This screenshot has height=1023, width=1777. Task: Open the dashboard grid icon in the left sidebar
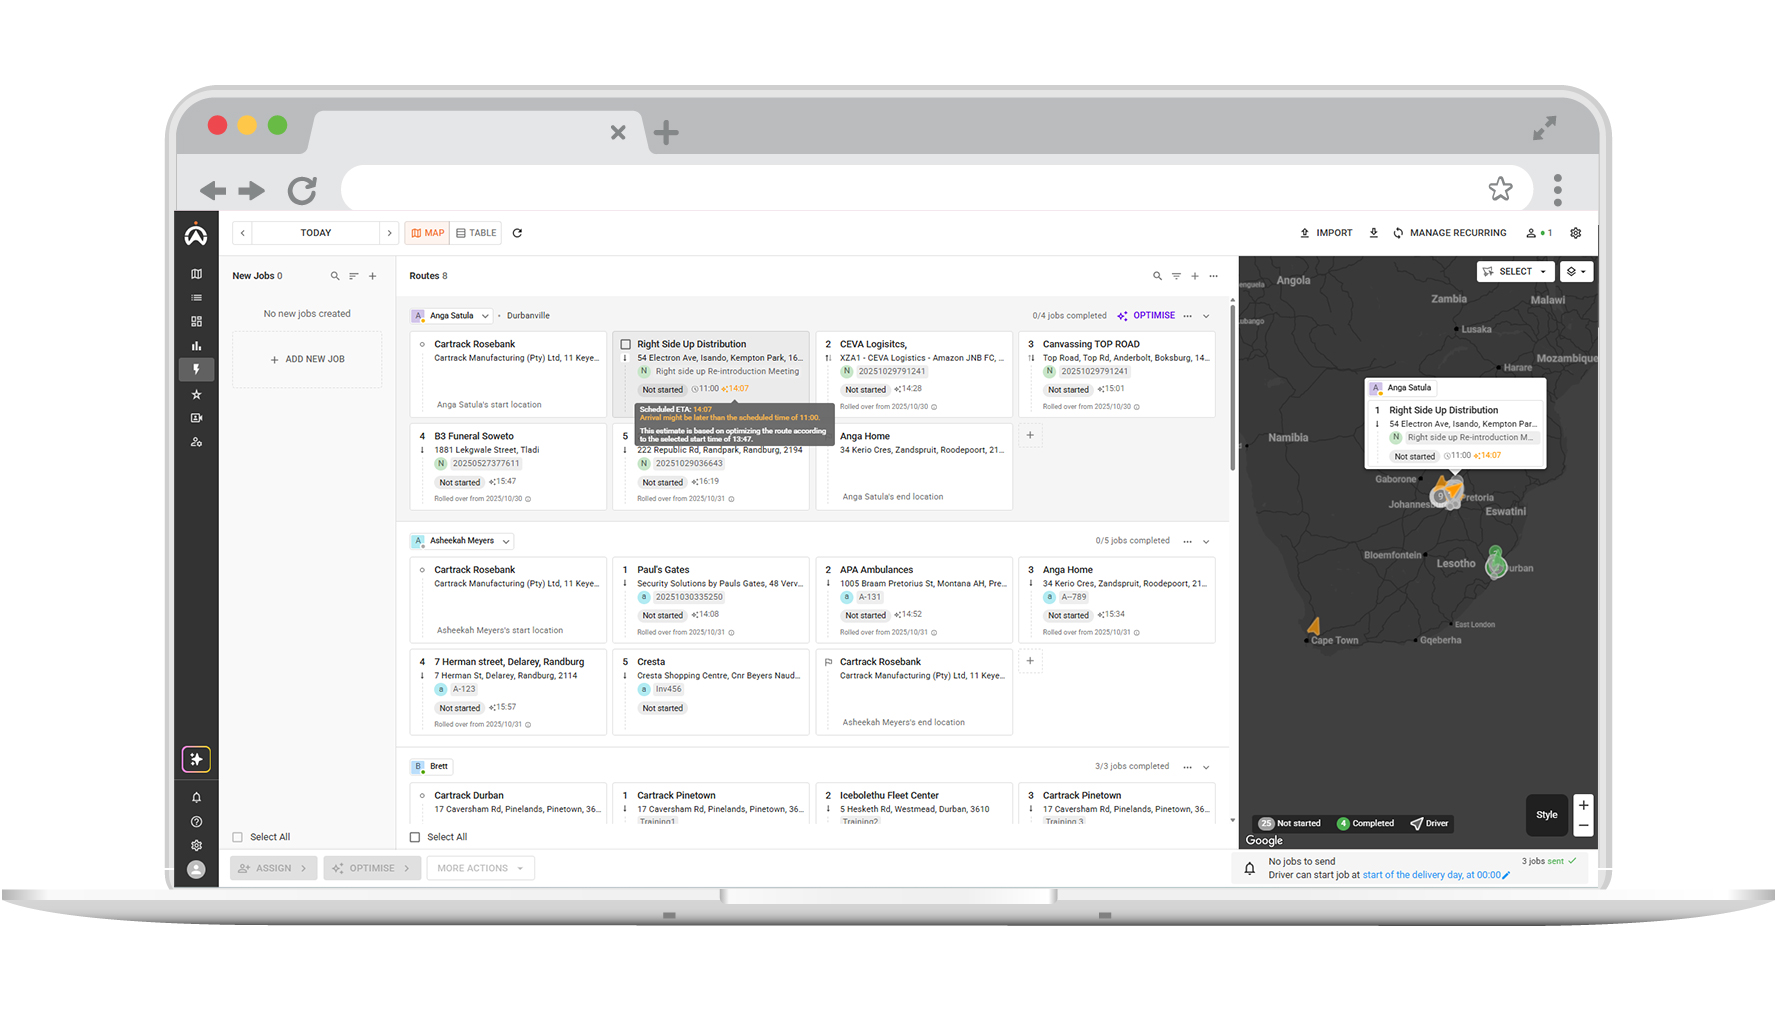(196, 322)
